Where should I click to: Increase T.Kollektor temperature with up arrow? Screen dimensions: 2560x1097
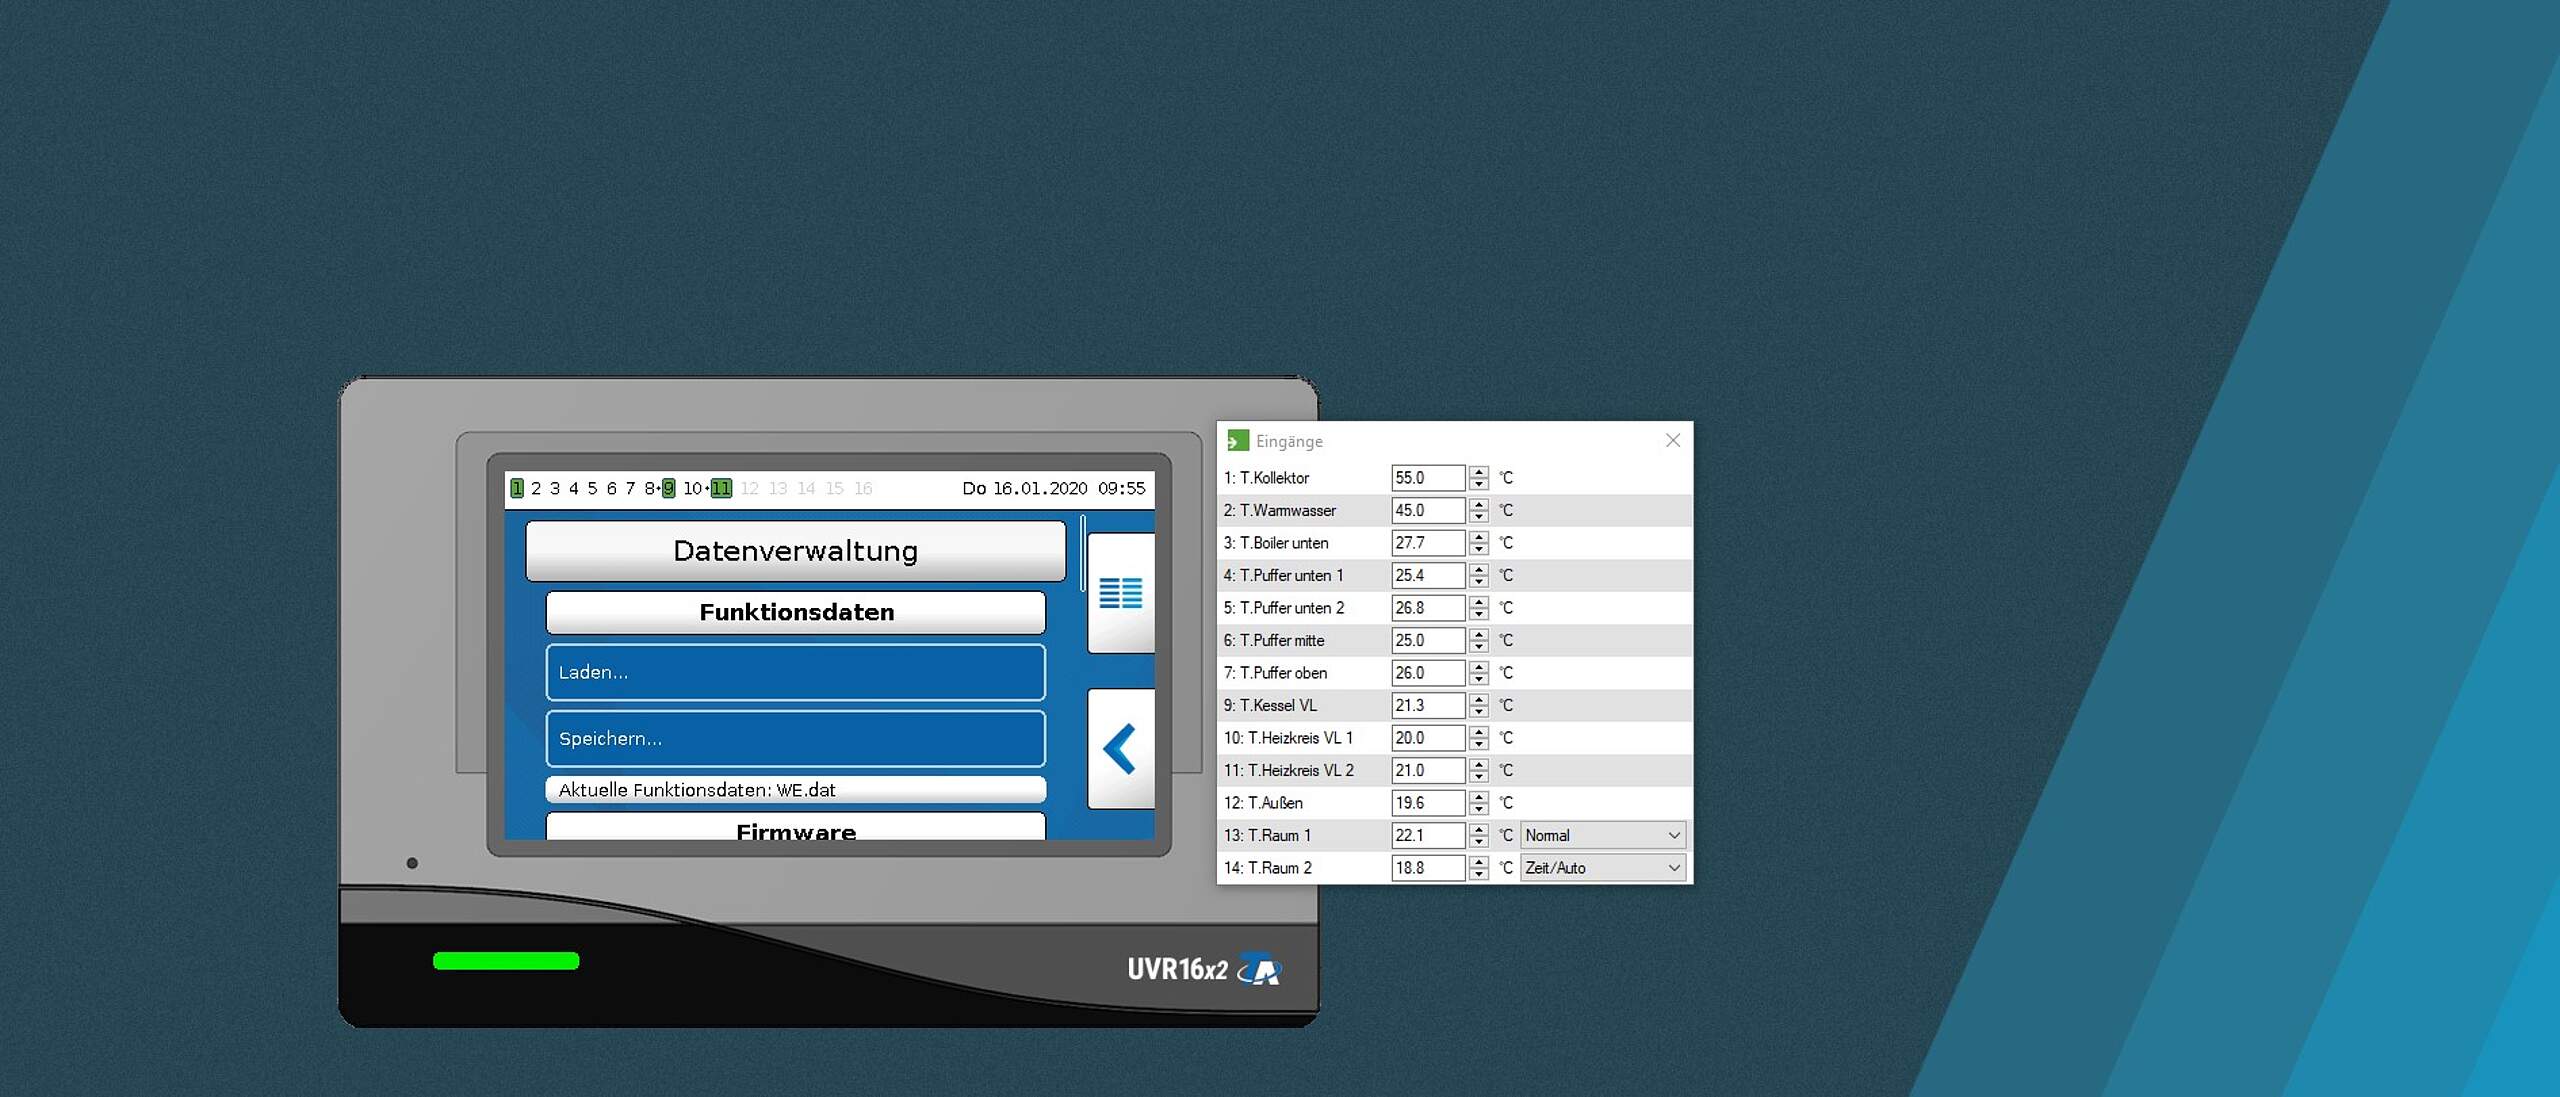click(x=1479, y=472)
